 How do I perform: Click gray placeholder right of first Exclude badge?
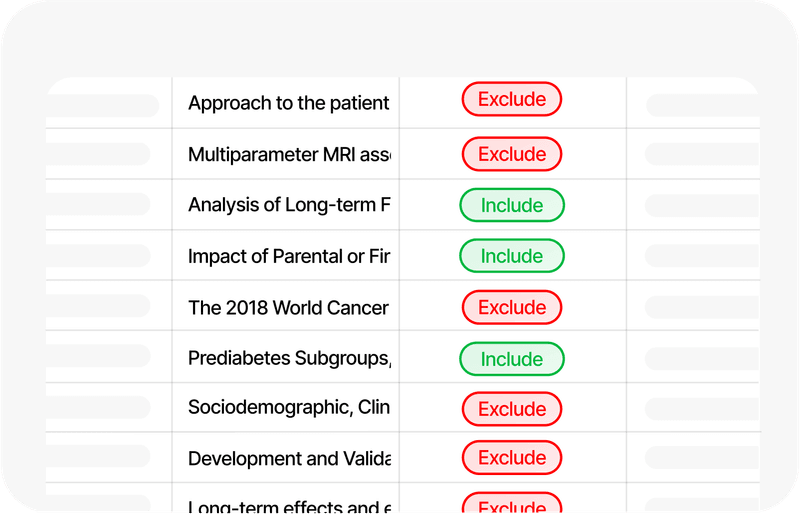(x=700, y=105)
